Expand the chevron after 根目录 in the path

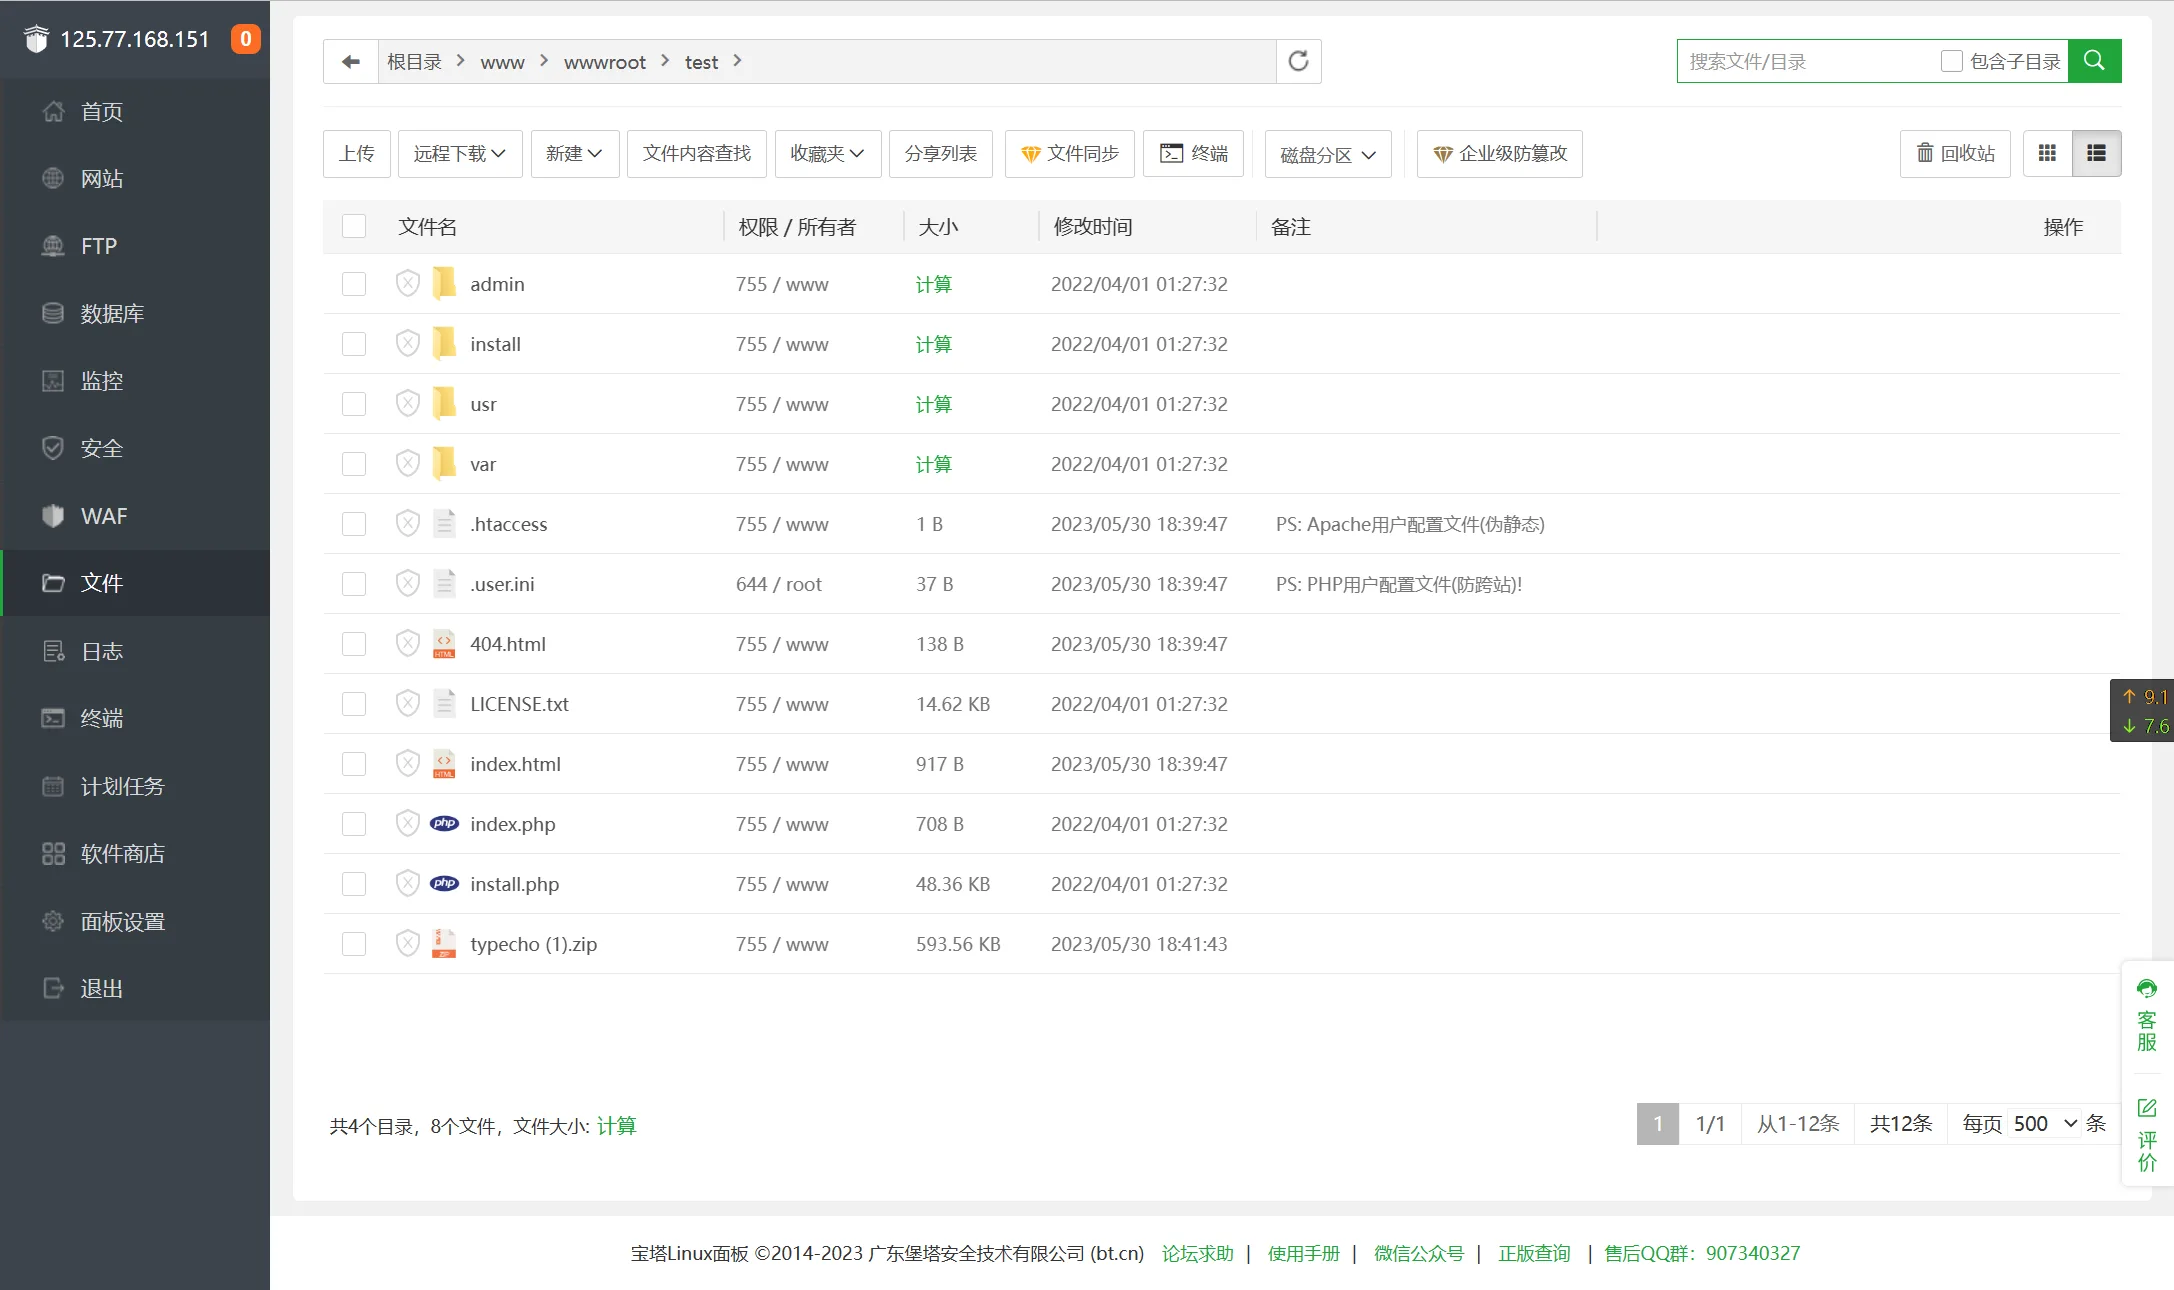tap(461, 61)
